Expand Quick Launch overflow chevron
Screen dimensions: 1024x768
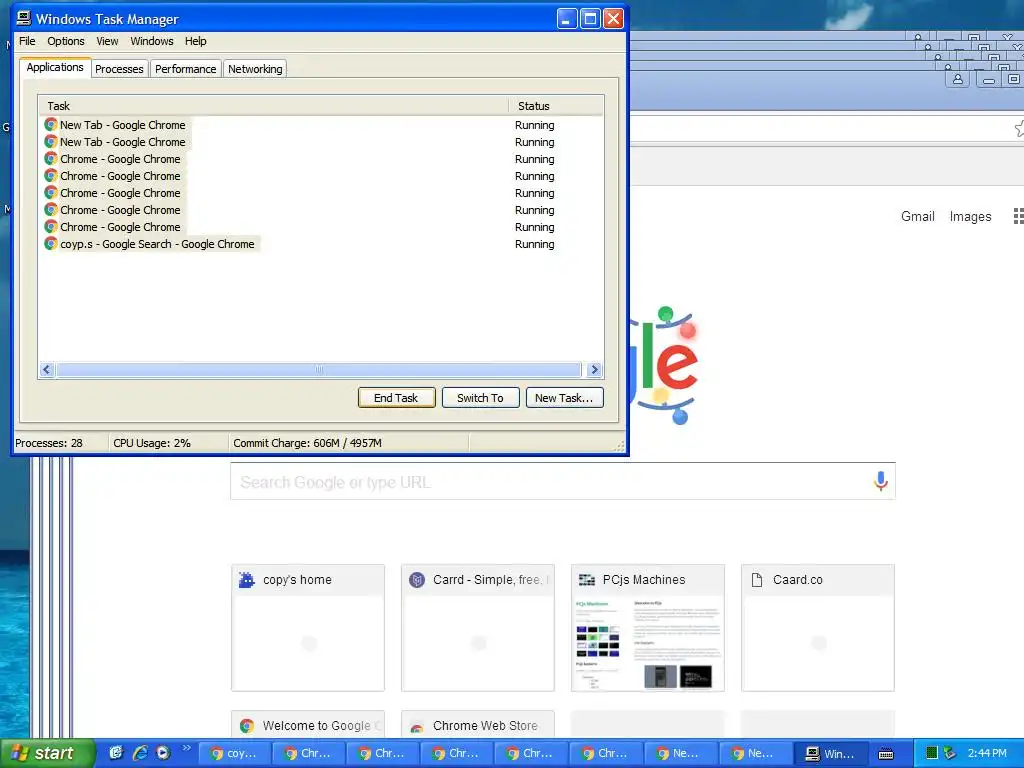[186, 748]
